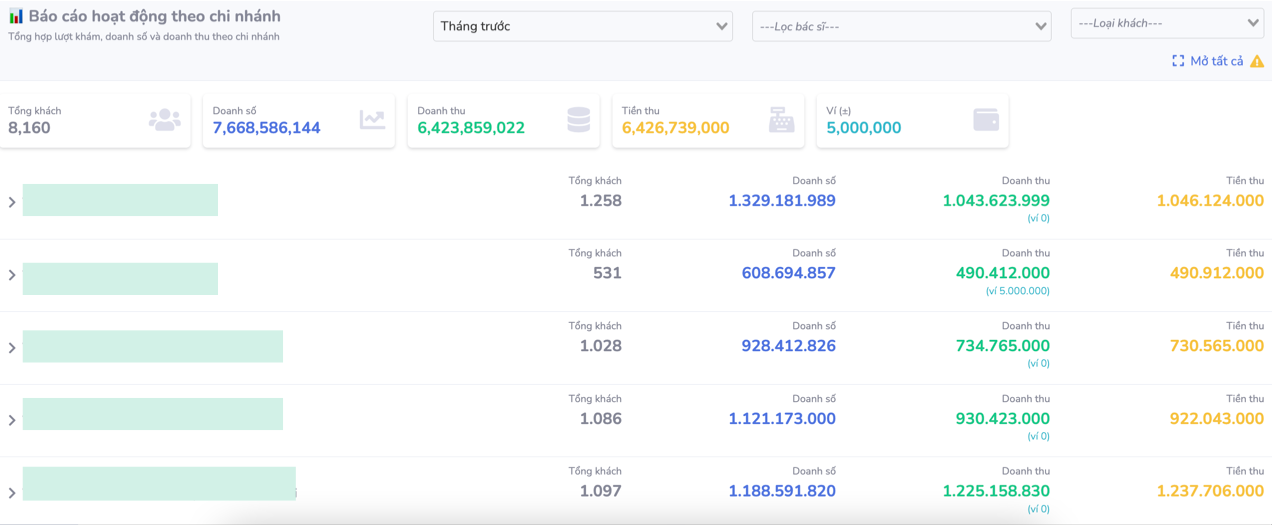Click the 7,668,586,144 Doanh số total

click(266, 128)
